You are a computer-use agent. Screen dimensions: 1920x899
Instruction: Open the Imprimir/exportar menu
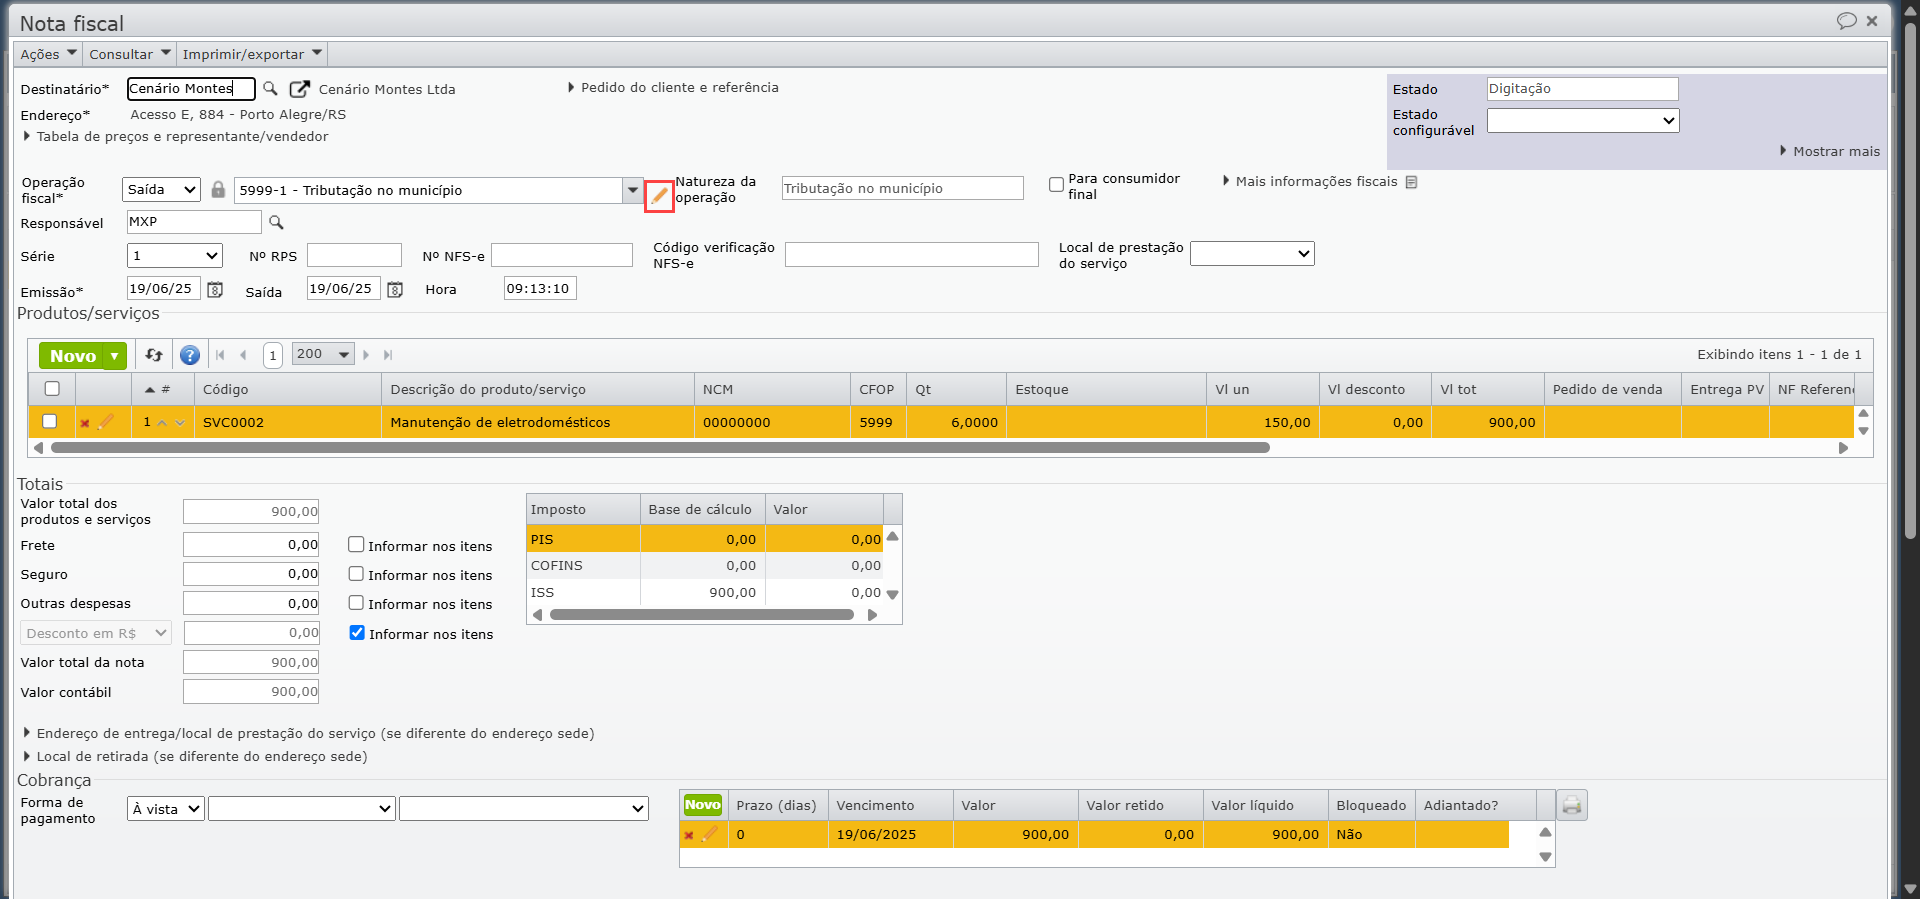[253, 54]
